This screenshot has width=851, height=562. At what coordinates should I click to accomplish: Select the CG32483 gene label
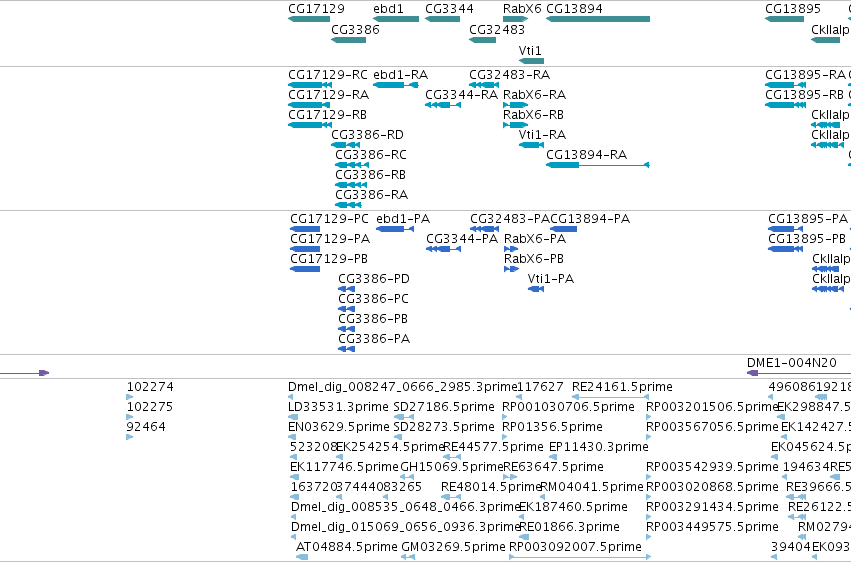click(497, 30)
